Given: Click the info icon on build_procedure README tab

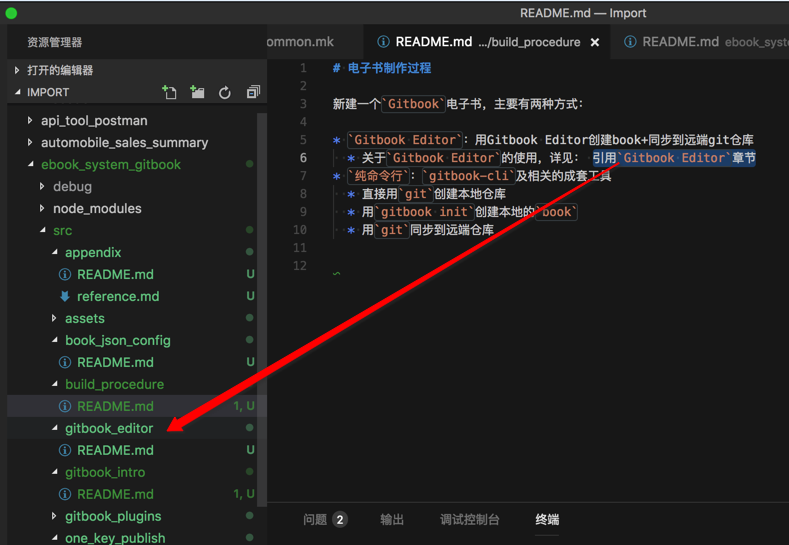Looking at the screenshot, I should tap(383, 42).
